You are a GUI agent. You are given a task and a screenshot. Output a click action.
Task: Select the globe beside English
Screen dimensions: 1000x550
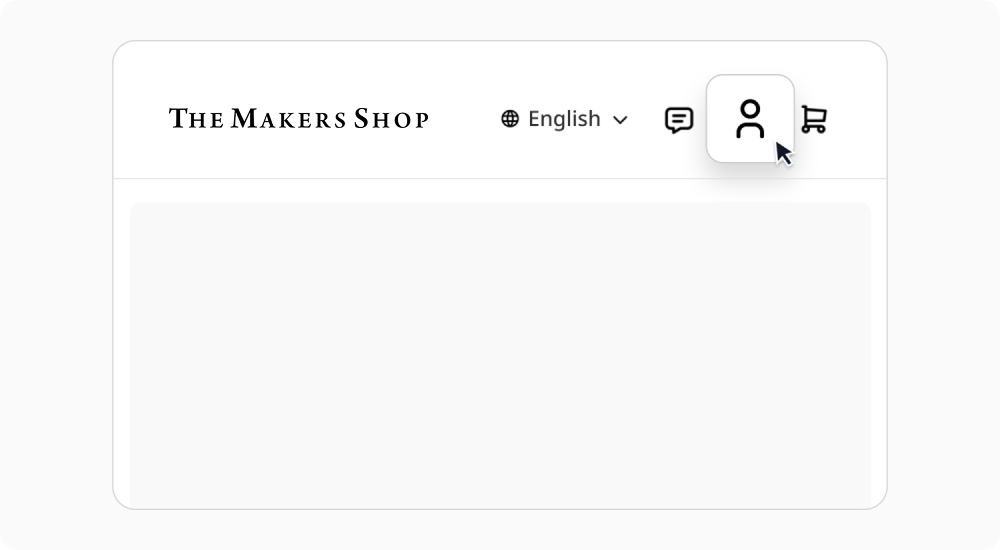pos(510,119)
